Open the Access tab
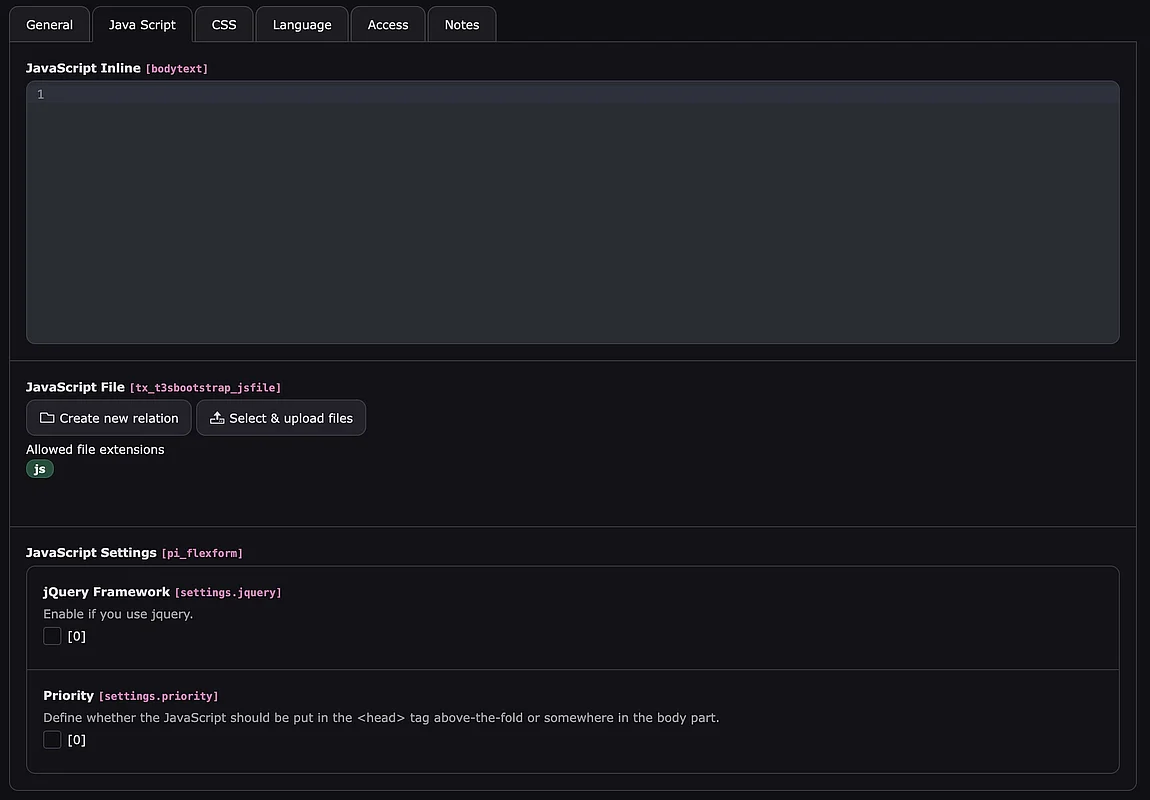This screenshot has width=1150, height=800. point(388,25)
